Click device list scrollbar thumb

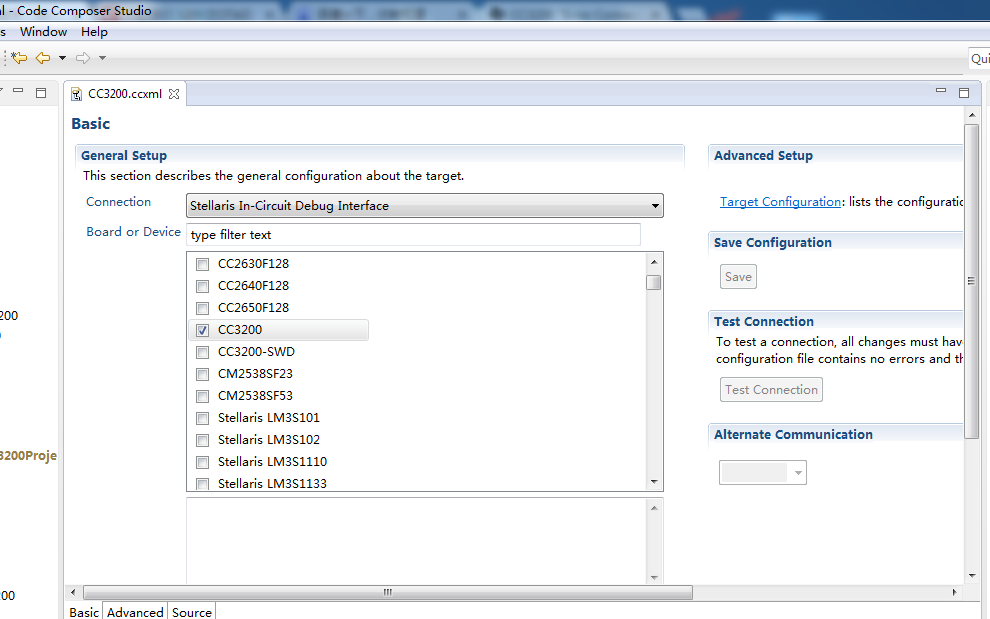(x=654, y=282)
